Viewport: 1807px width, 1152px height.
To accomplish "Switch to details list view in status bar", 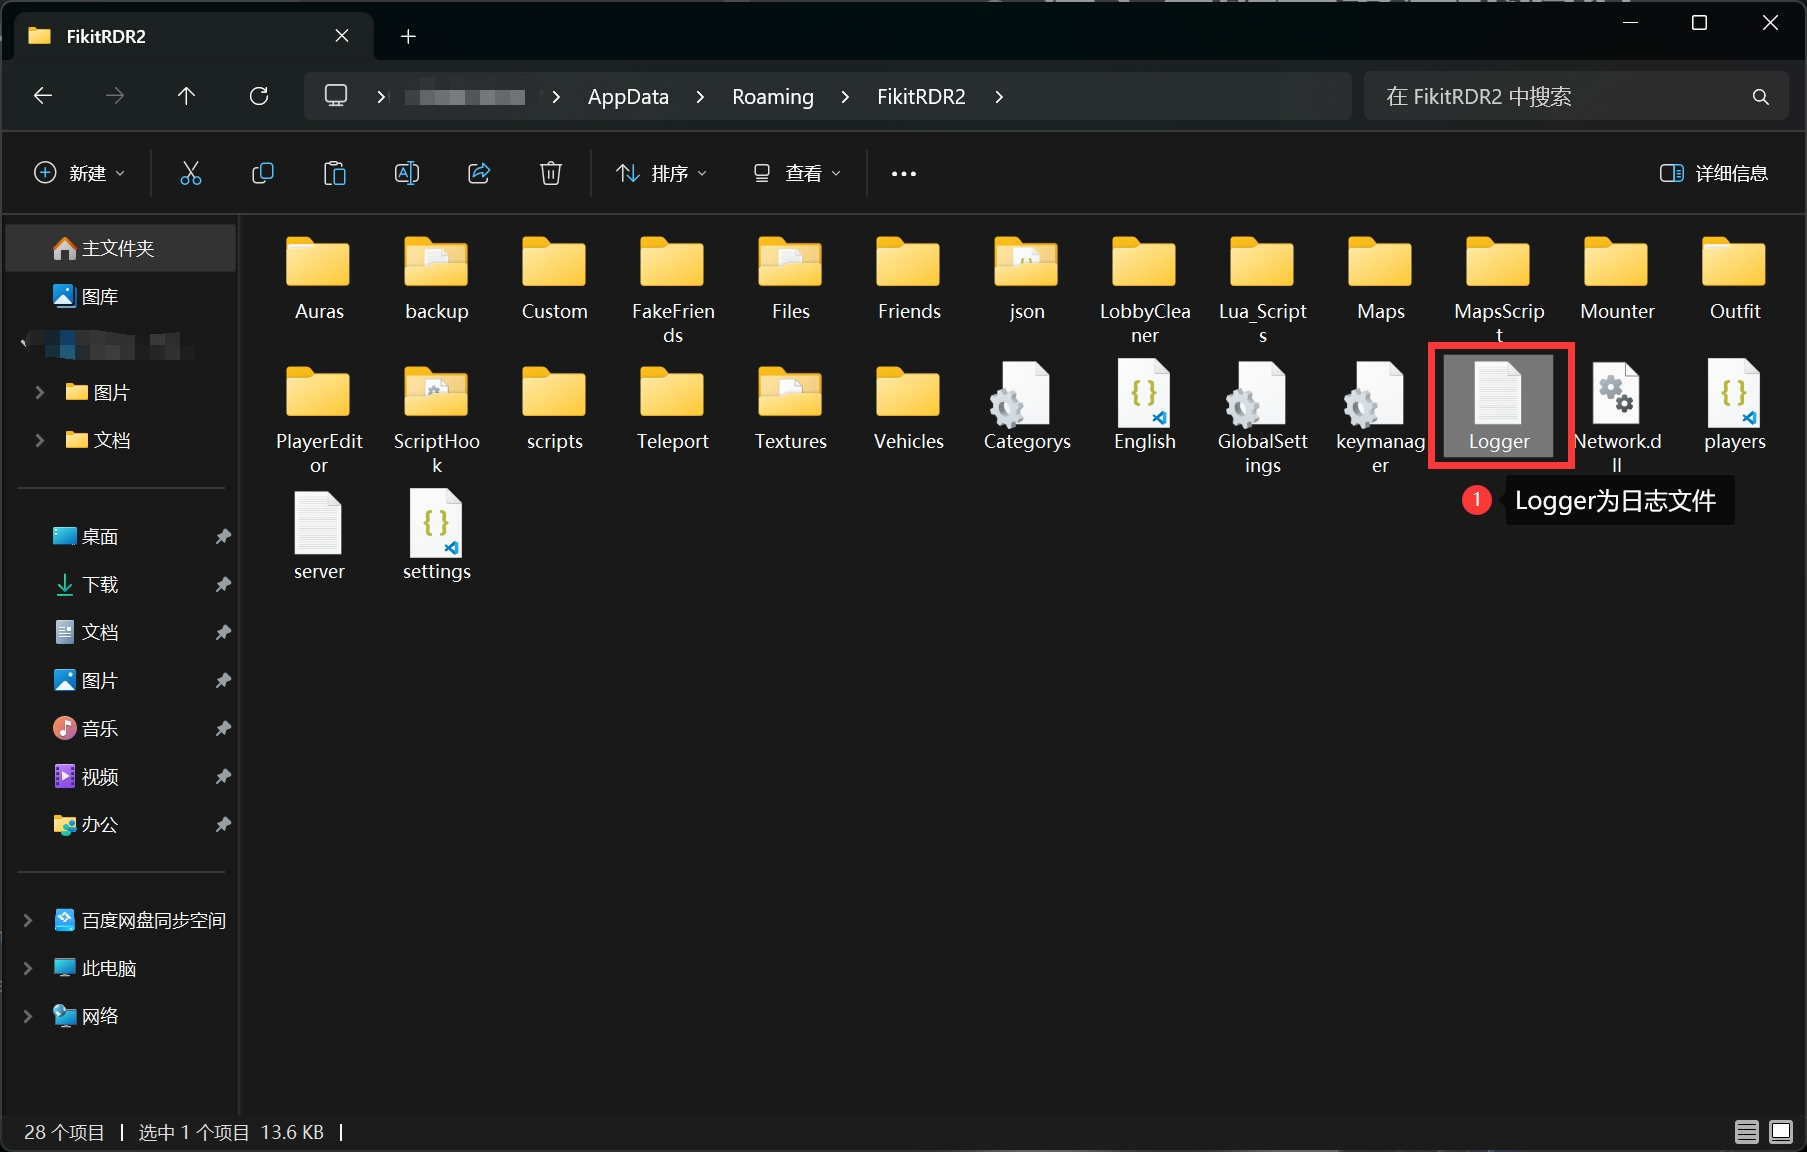I will pos(1746,1132).
